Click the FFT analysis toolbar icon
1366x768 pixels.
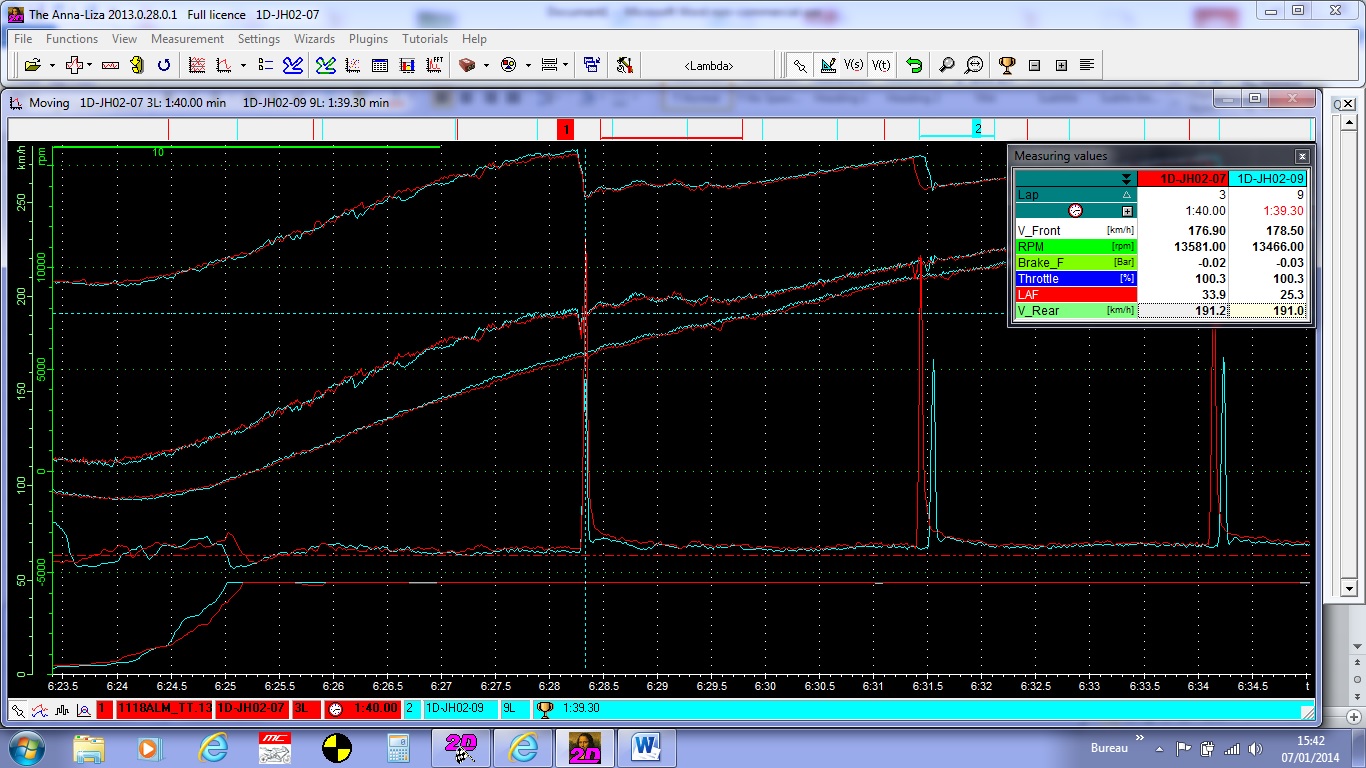click(435, 65)
